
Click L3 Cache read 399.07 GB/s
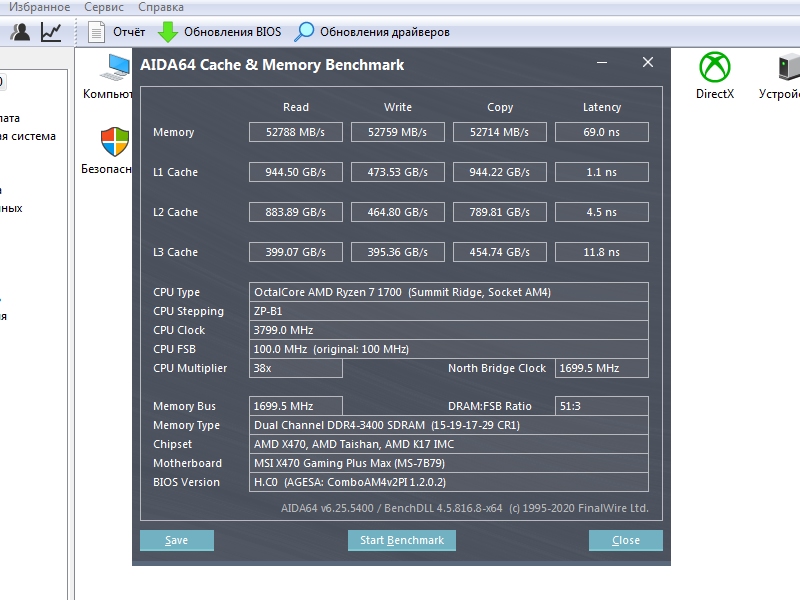click(296, 252)
